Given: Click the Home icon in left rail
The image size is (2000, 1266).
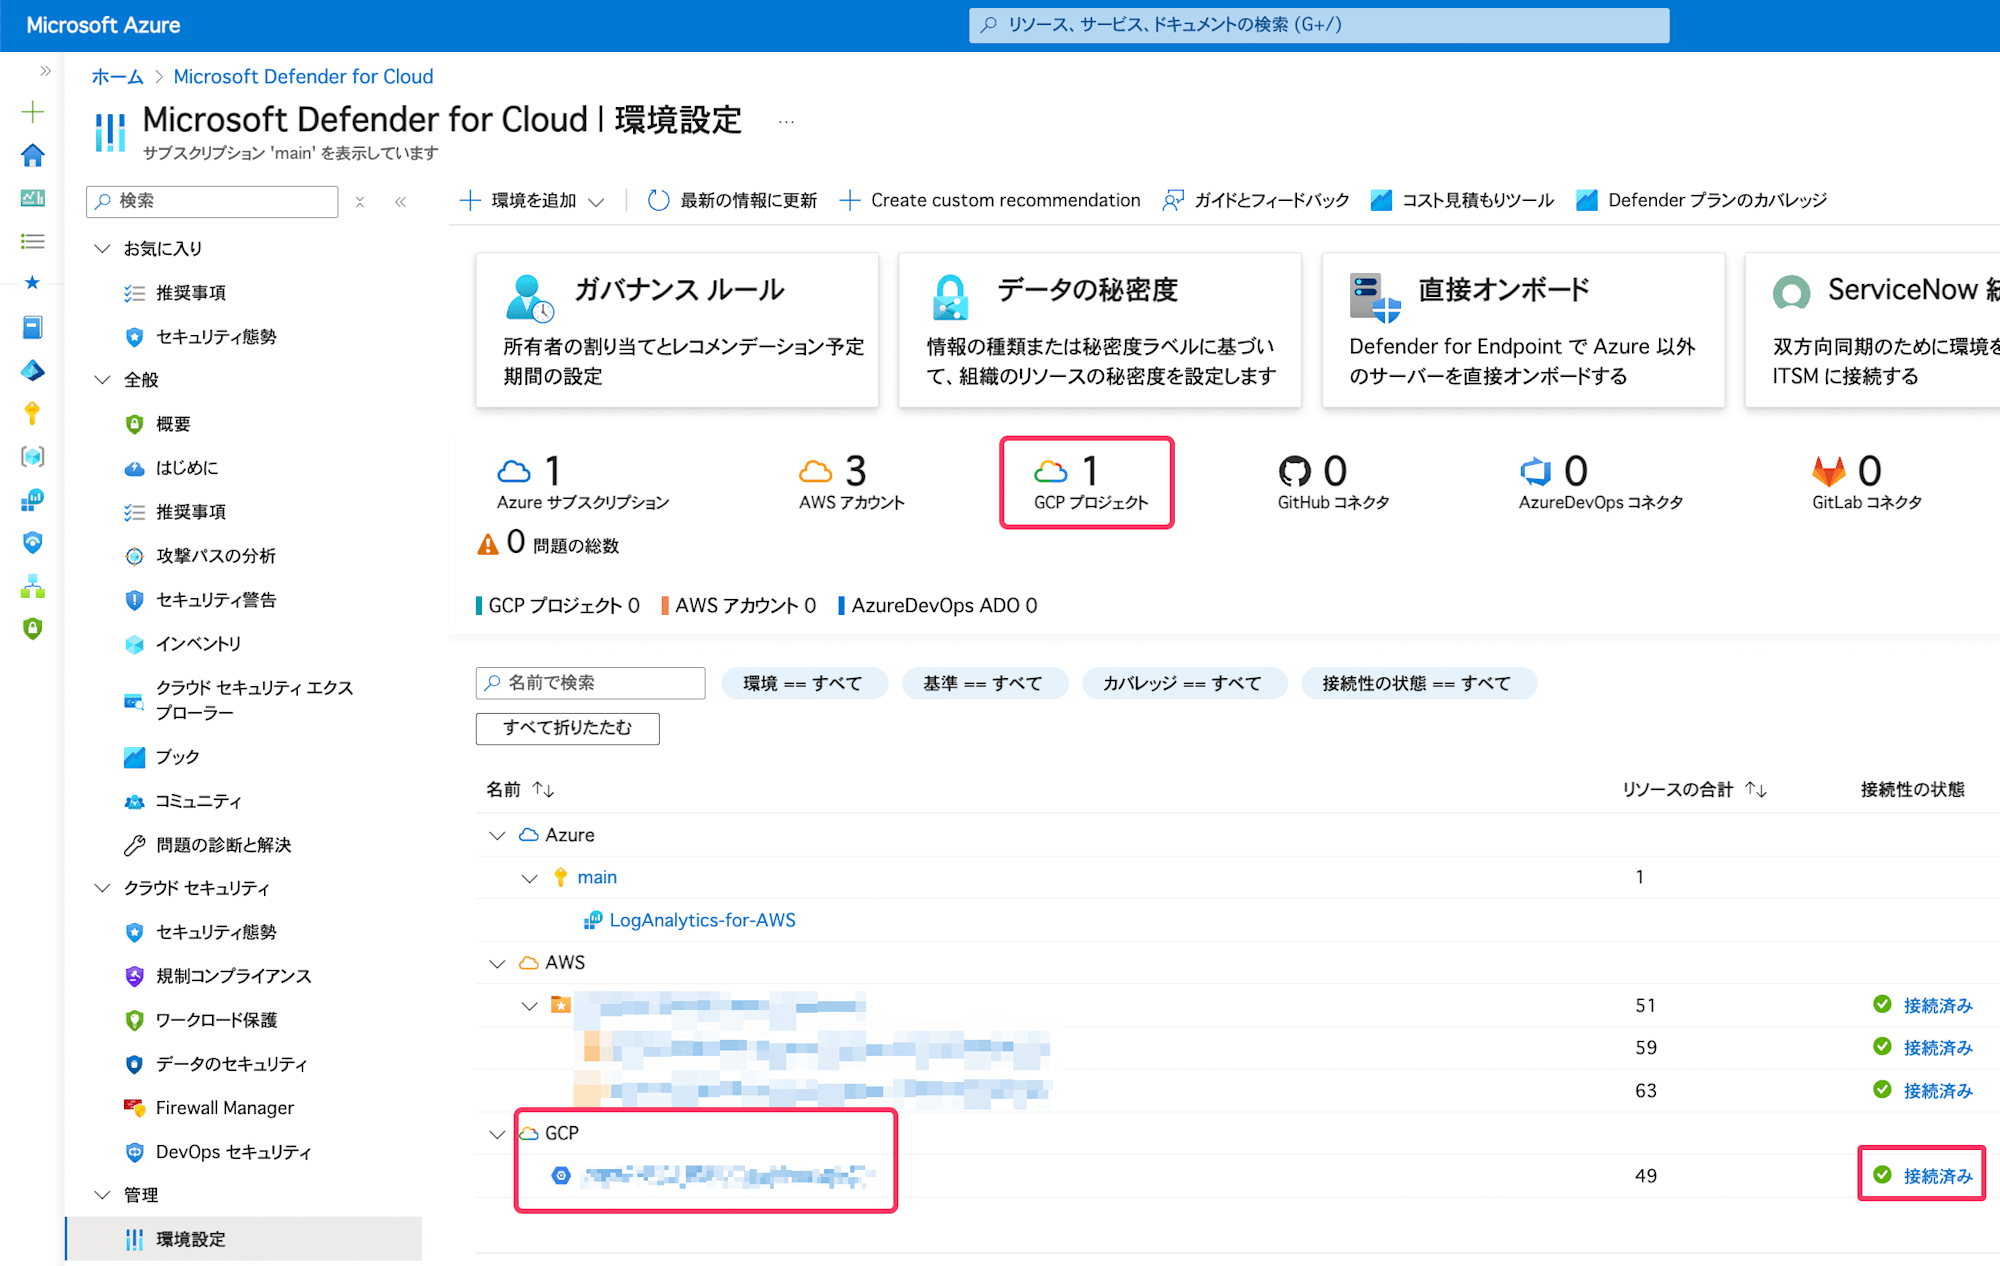Looking at the screenshot, I should [33, 155].
